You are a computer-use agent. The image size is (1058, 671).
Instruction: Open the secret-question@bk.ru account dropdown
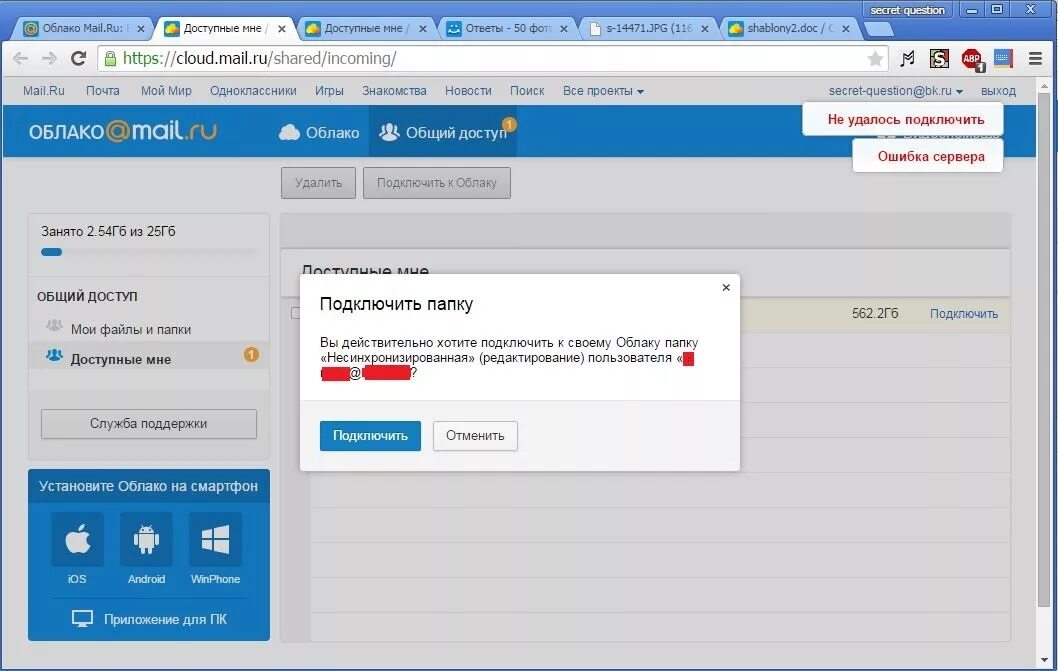click(895, 91)
